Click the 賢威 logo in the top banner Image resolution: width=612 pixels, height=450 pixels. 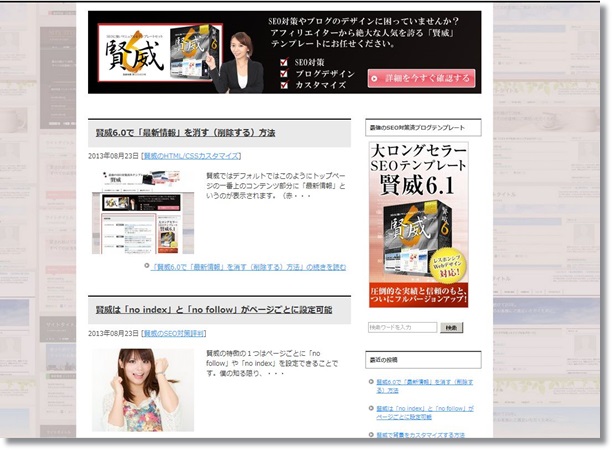pos(134,53)
